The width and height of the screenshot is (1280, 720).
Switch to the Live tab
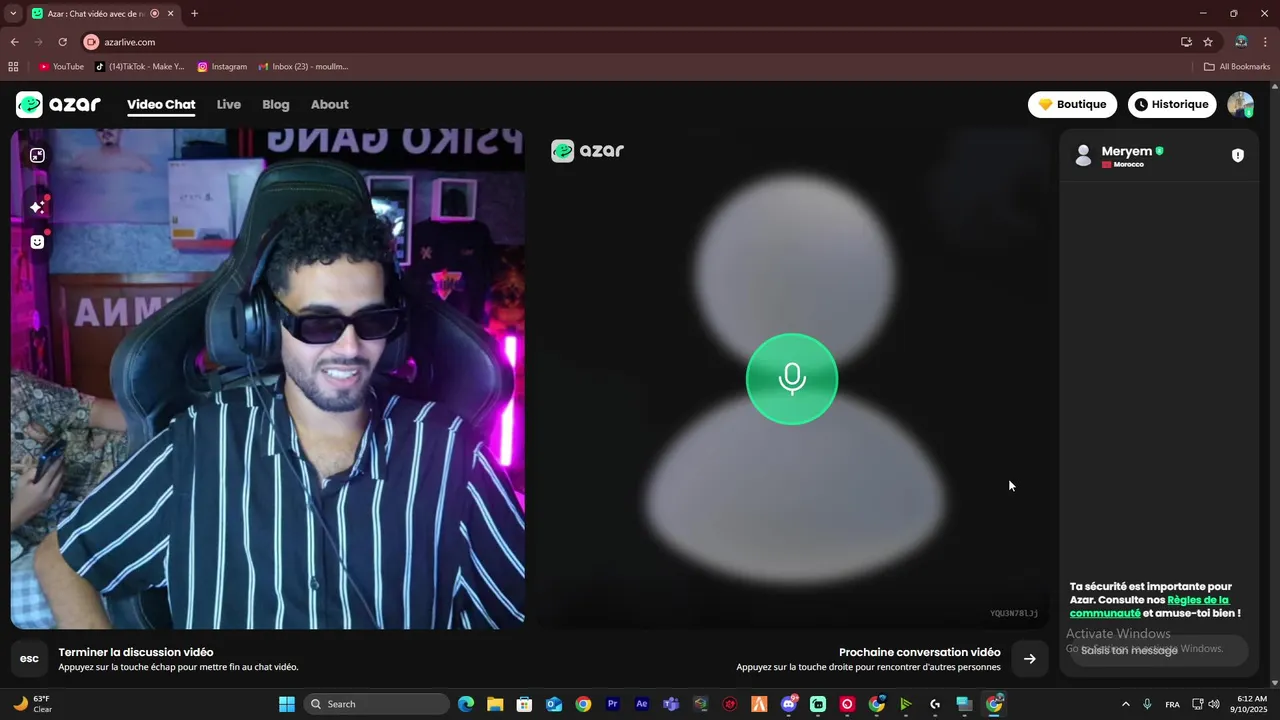coord(229,104)
